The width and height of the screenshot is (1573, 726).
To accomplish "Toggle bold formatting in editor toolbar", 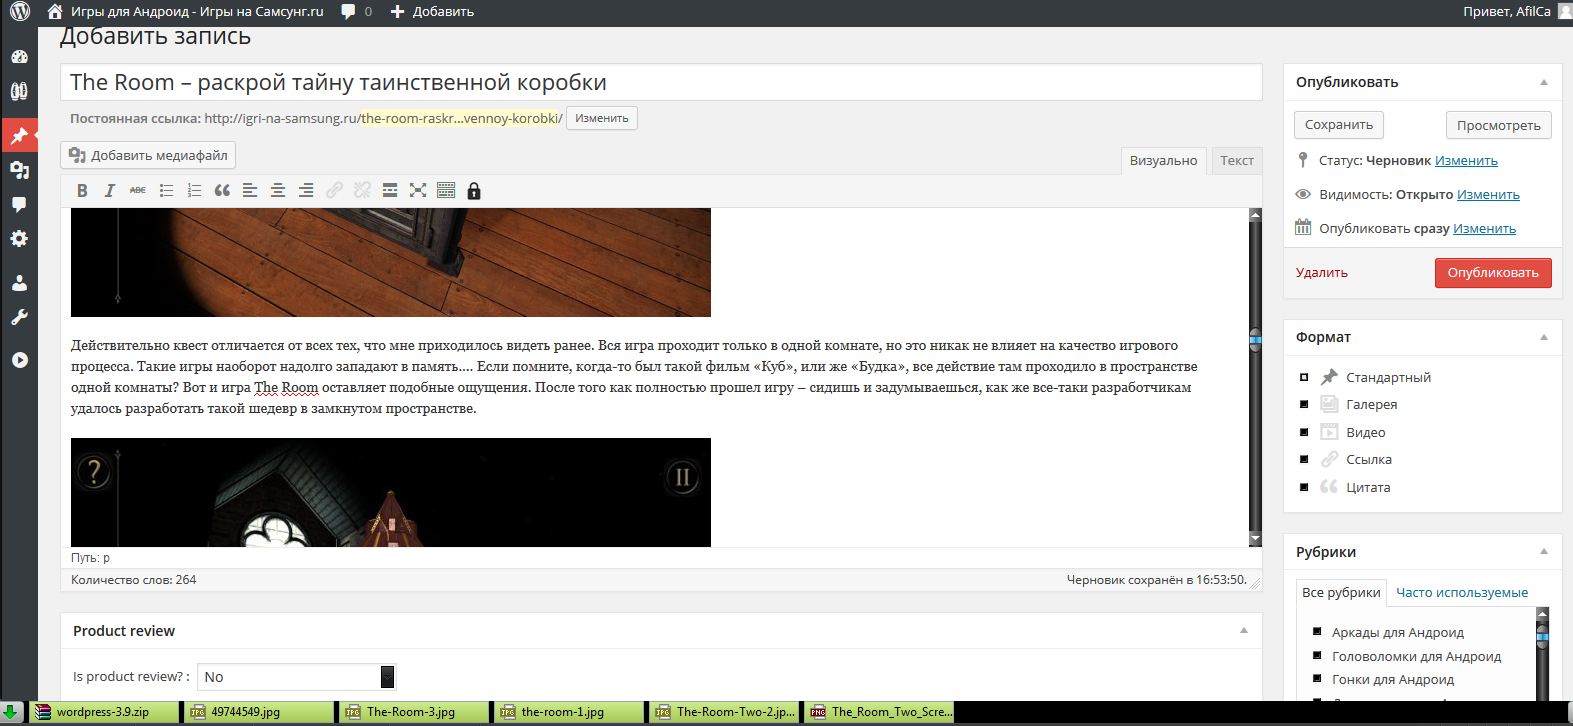I will coord(82,190).
